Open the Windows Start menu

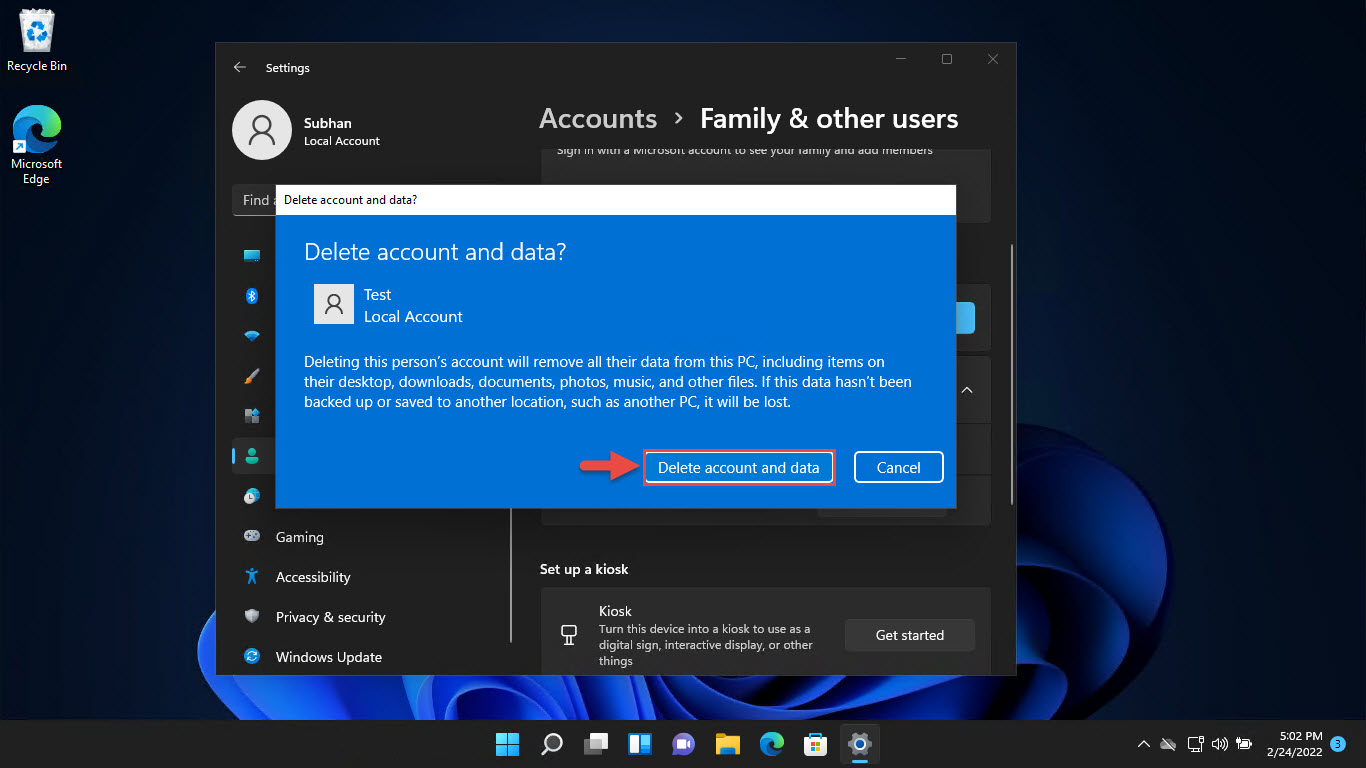(508, 744)
